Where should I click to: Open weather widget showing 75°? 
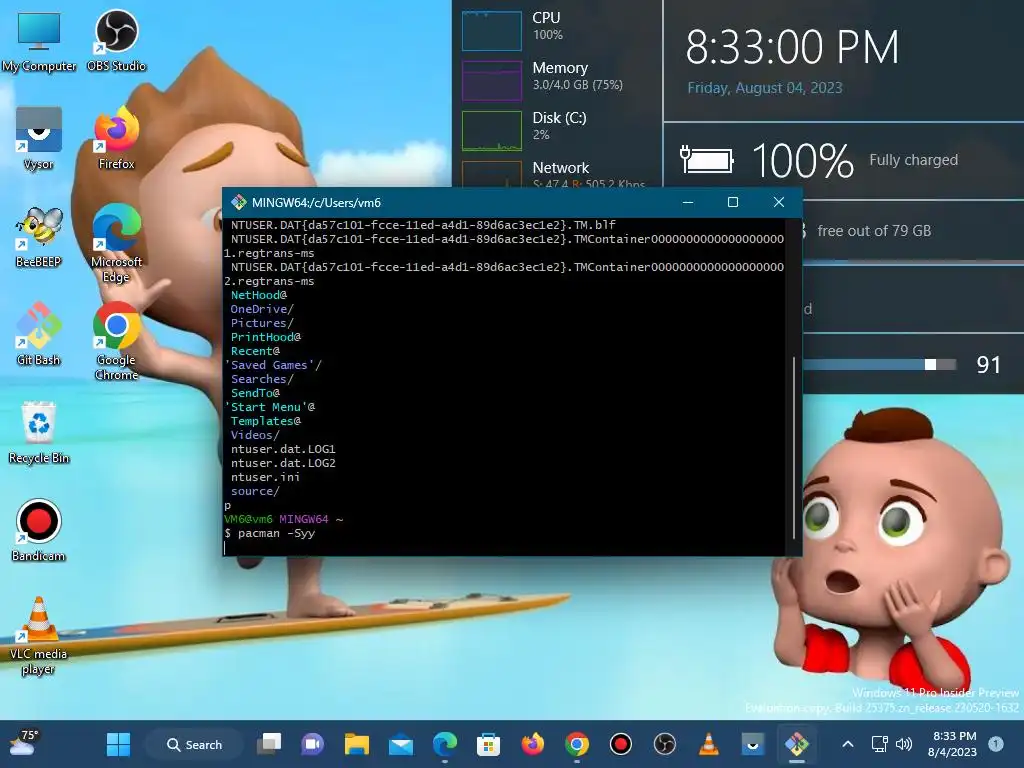coord(24,743)
